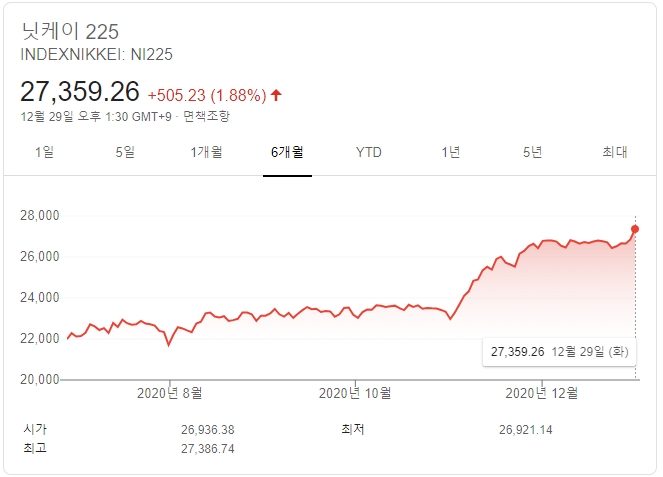
Task: Click the 27,359.26 current price
Action: 80,92
